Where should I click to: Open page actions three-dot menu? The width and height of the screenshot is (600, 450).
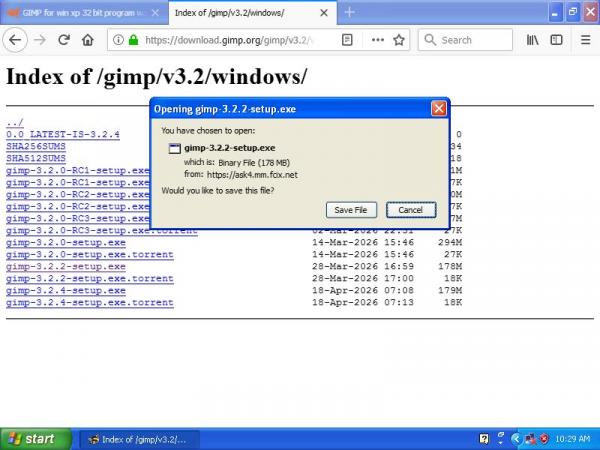coord(378,40)
